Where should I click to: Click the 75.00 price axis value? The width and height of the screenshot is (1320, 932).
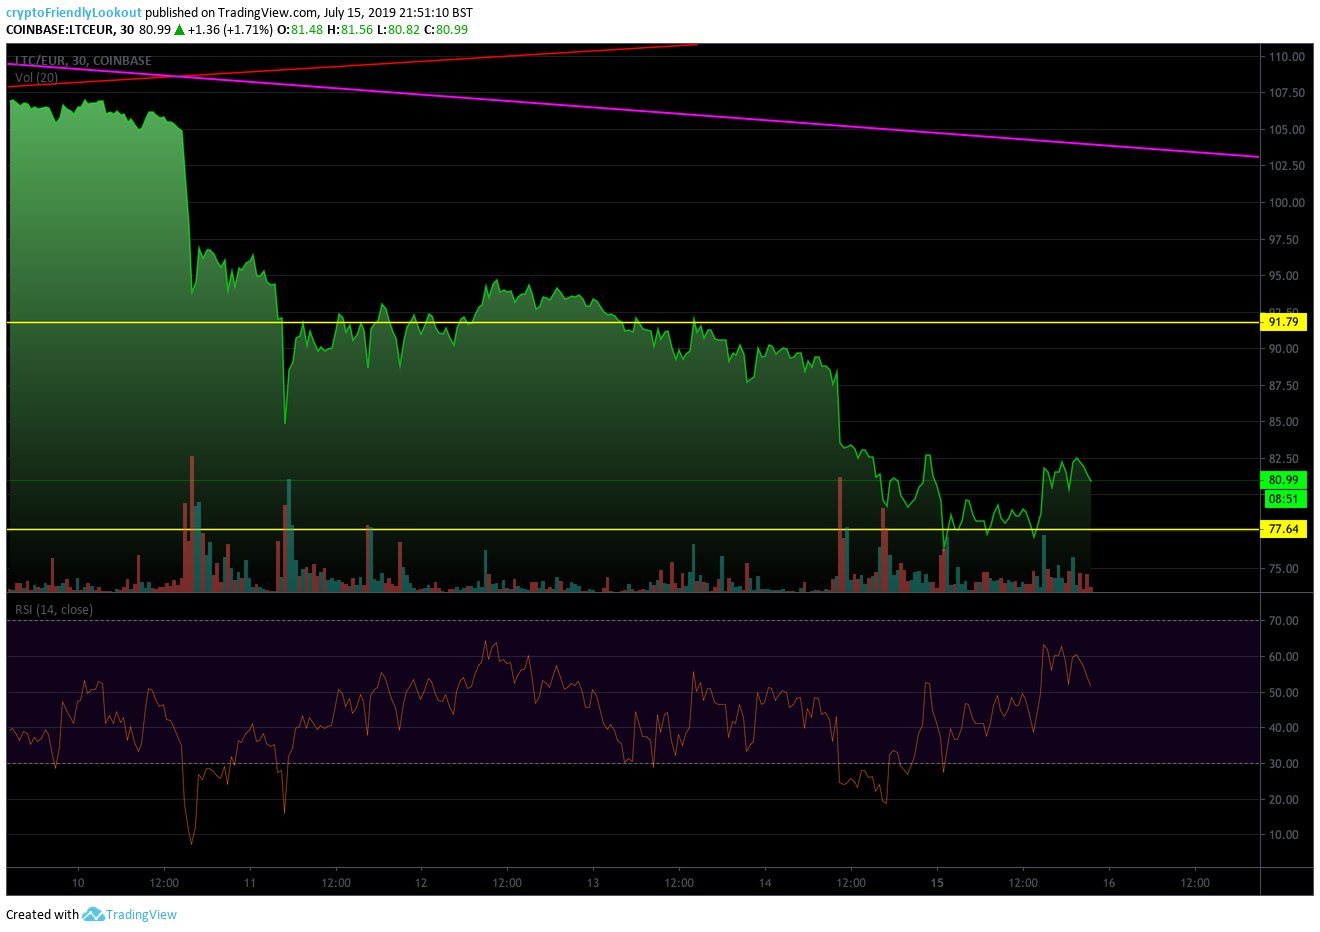pyautogui.click(x=1286, y=569)
